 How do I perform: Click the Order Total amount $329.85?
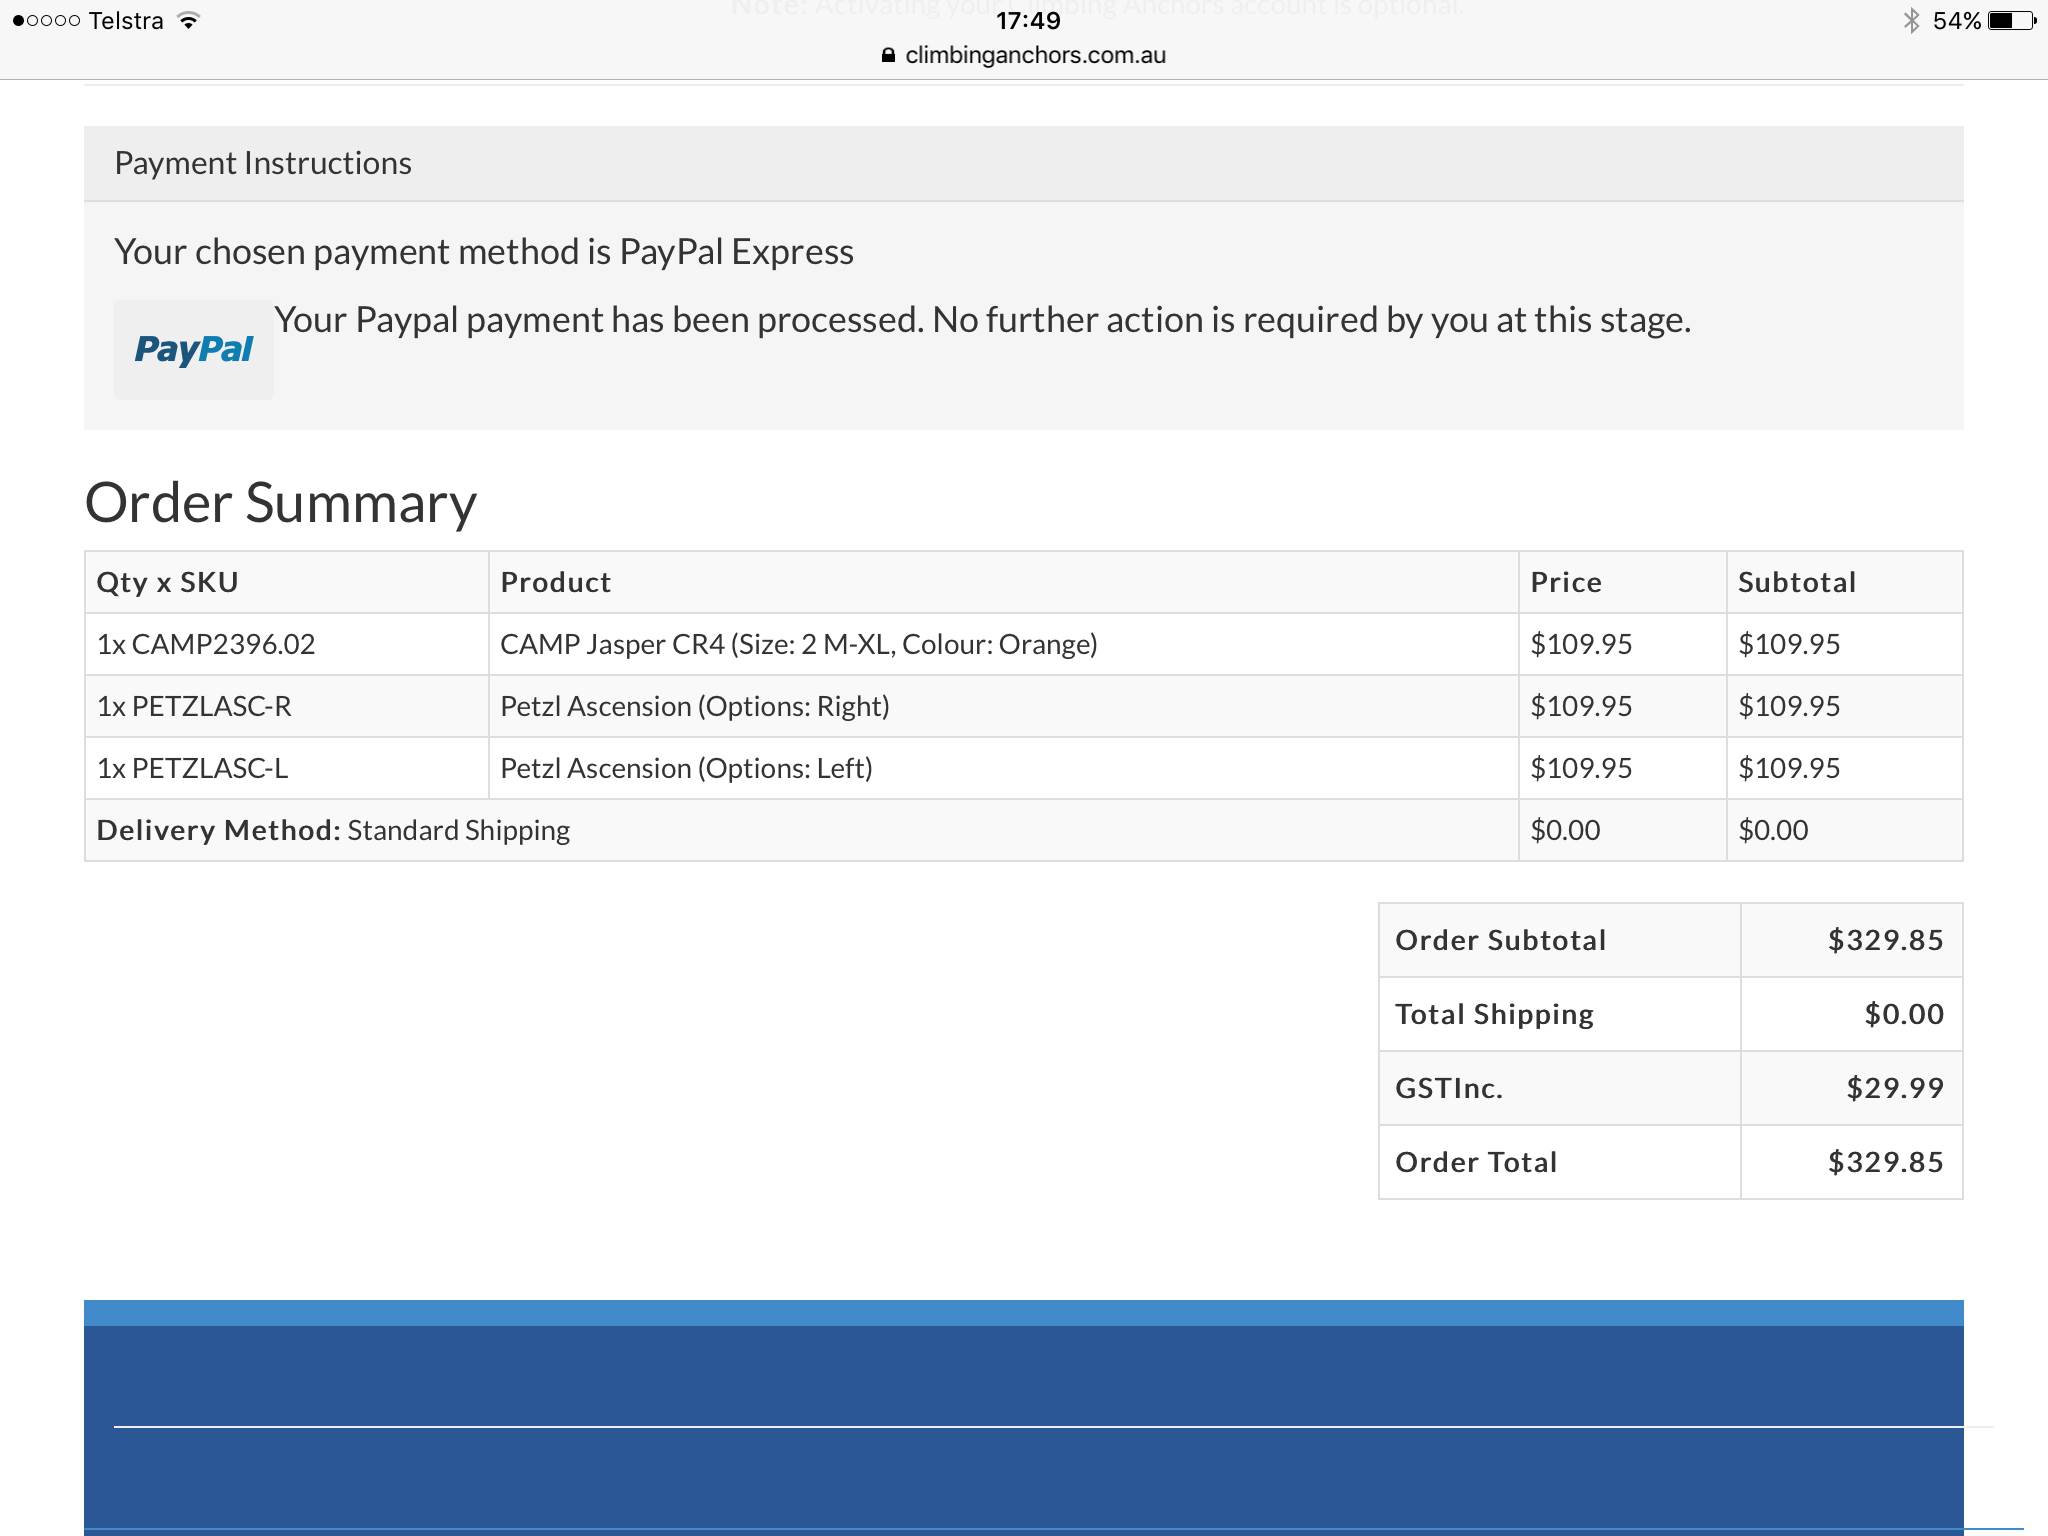(1885, 1162)
